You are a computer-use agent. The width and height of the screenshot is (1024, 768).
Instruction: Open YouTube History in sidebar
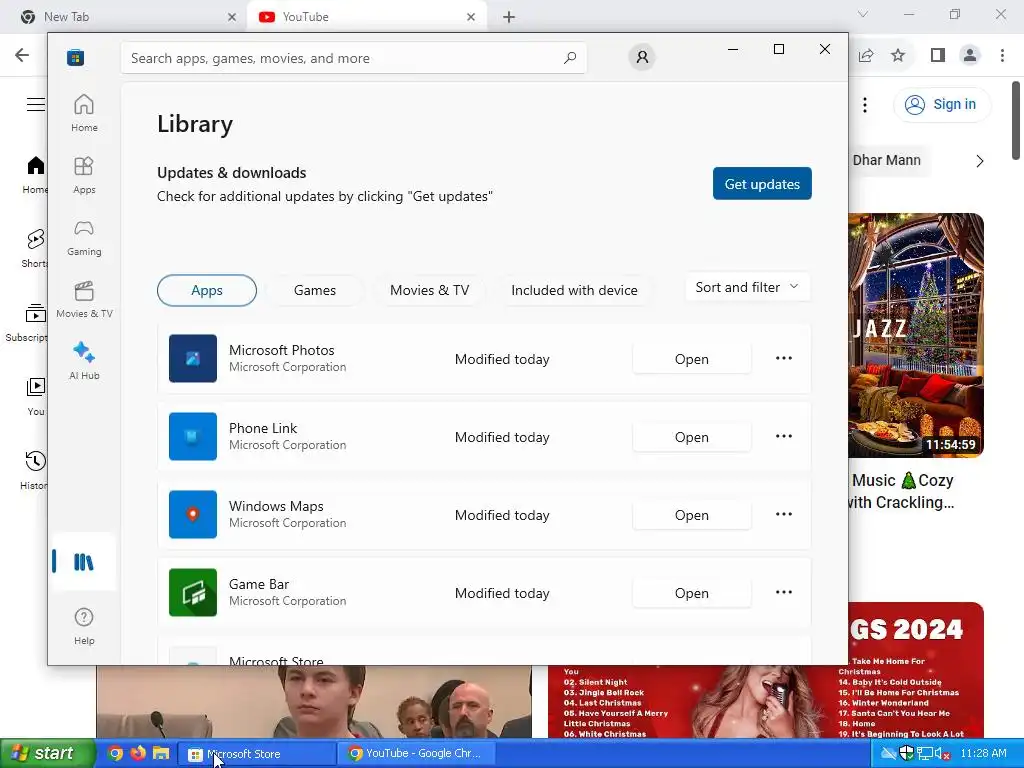point(34,470)
